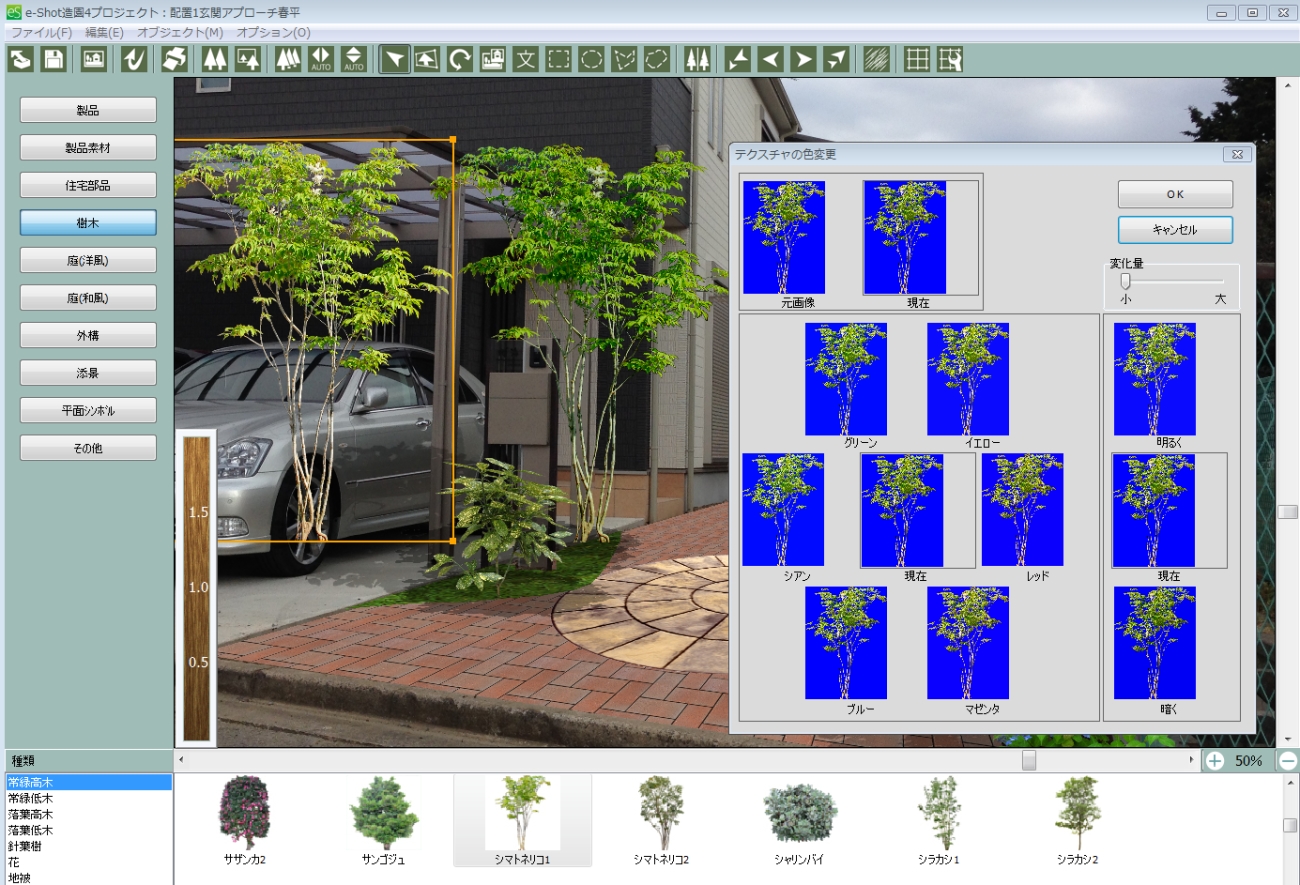The width and height of the screenshot is (1300, 885).
Task: Pick the シャリンバイ shrub thumbnail
Action: 799,820
